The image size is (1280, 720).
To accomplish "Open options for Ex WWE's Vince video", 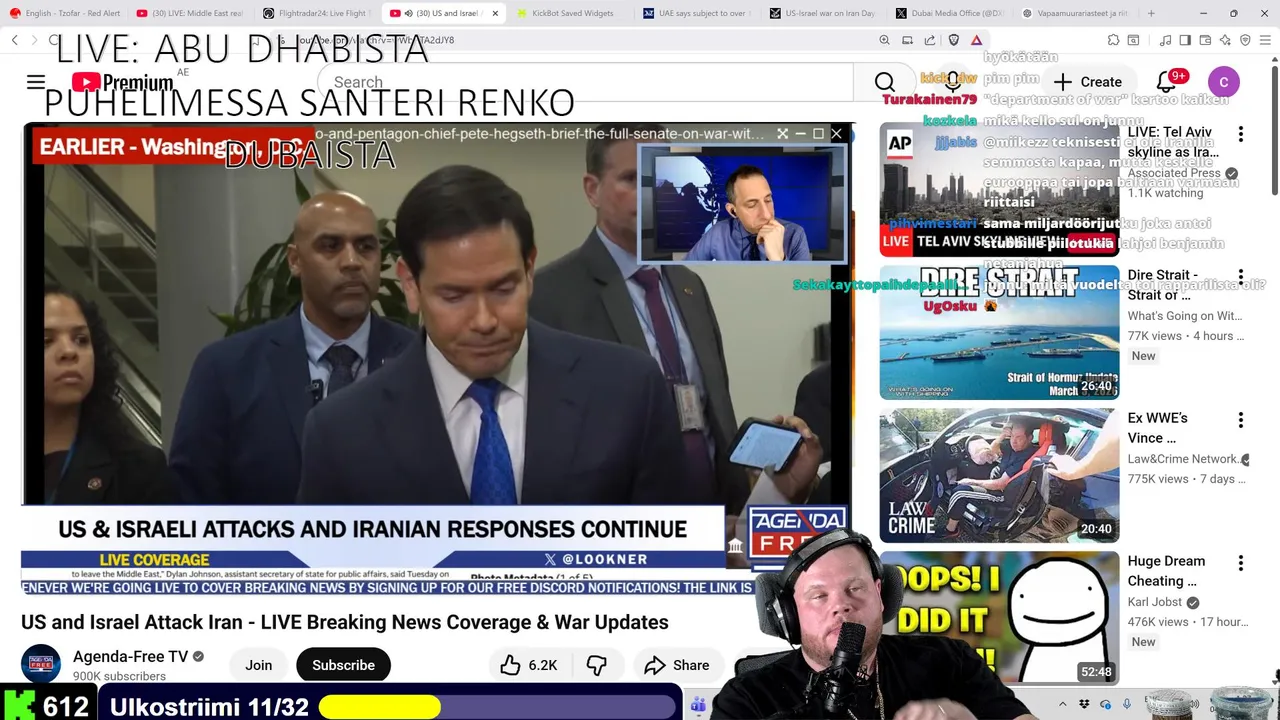I will coord(1241,420).
